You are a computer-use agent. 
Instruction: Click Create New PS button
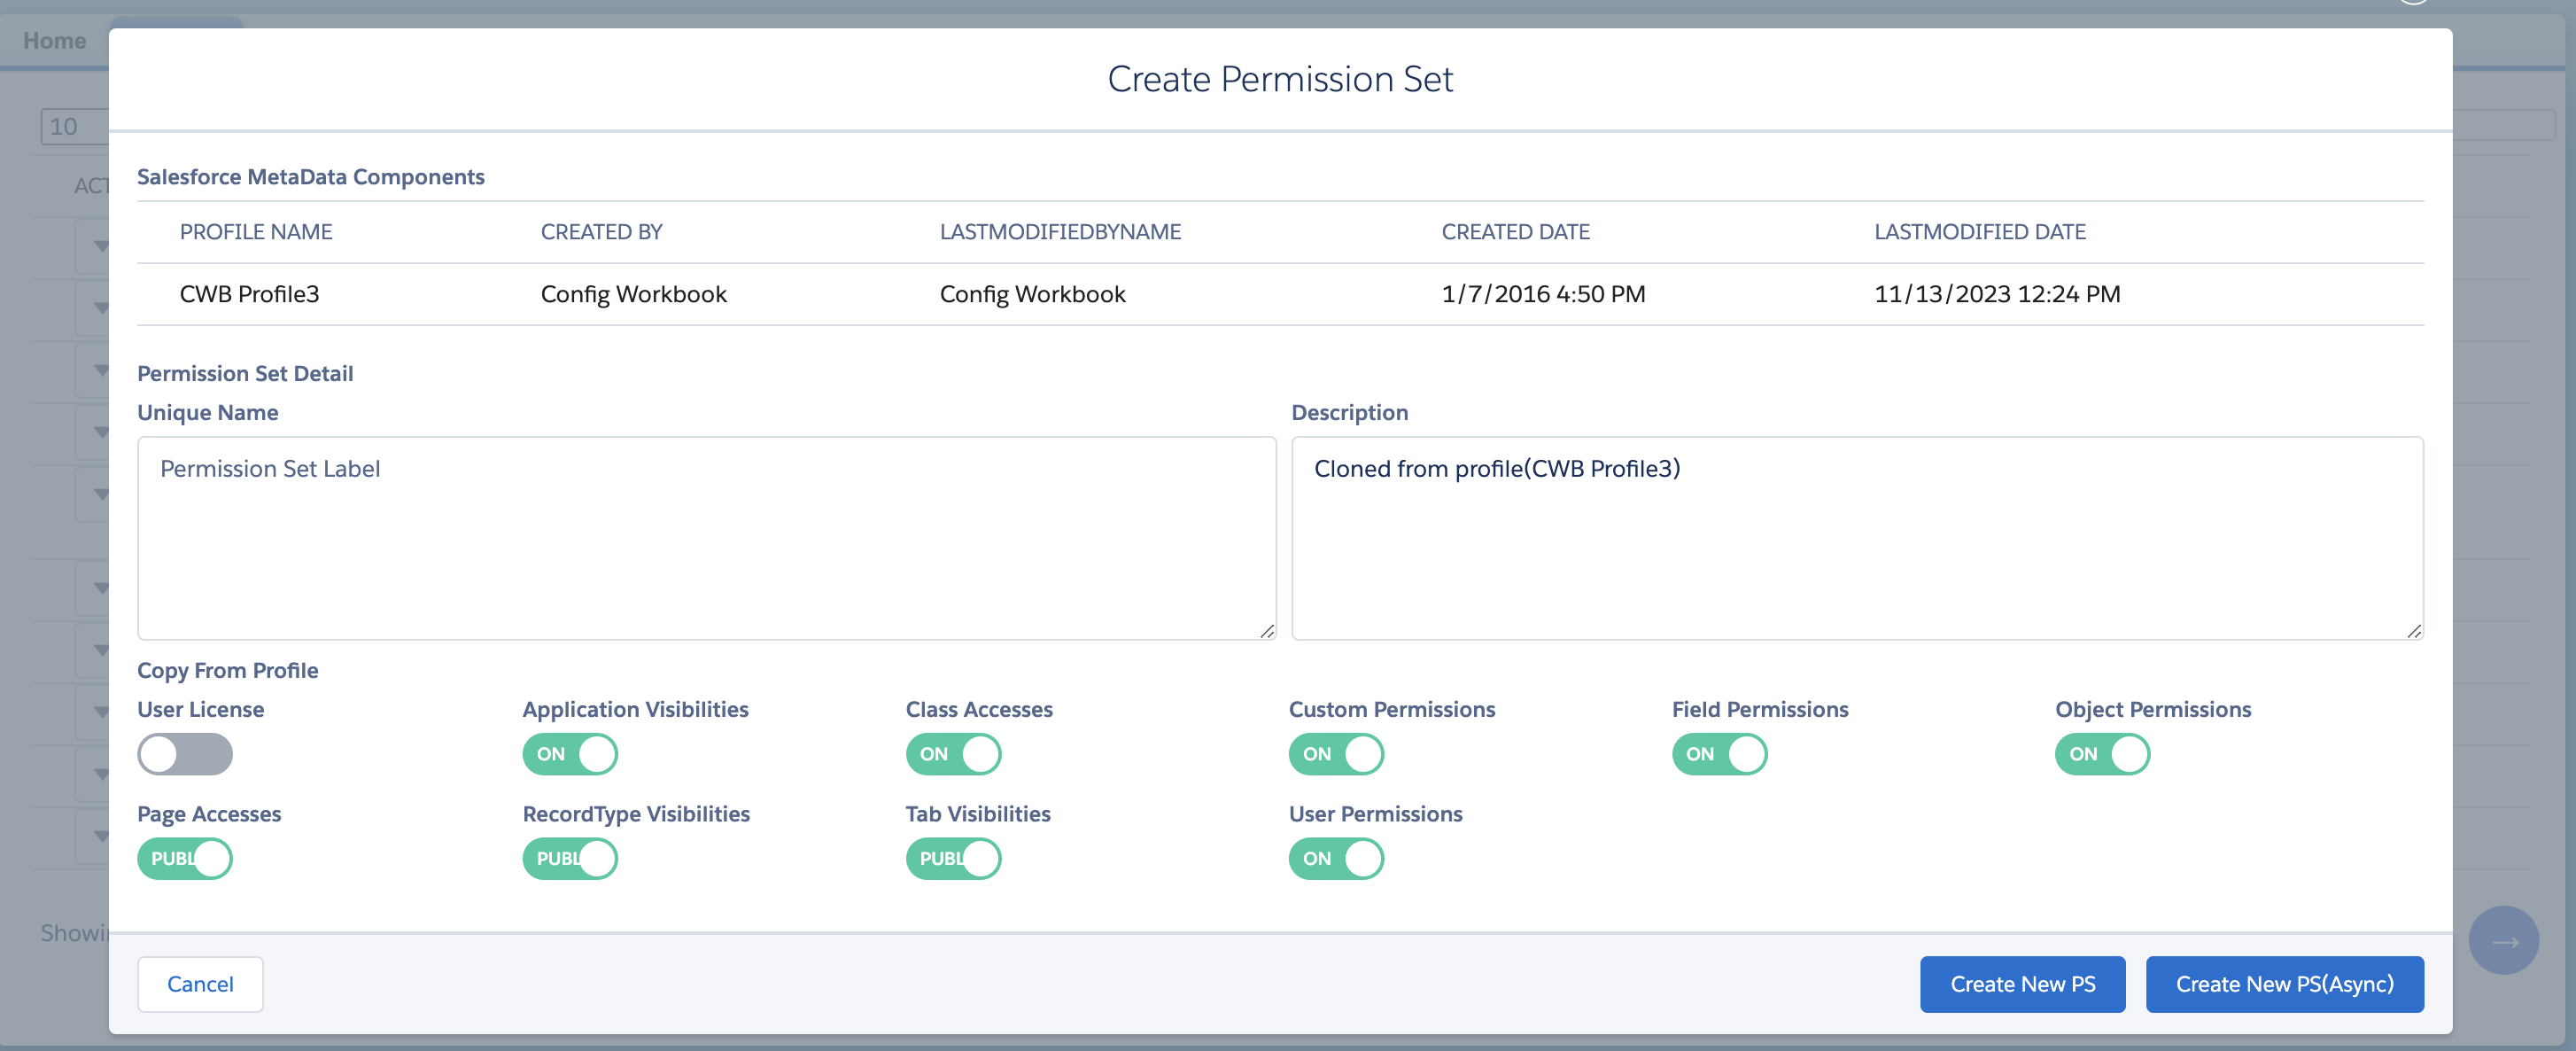2022,984
